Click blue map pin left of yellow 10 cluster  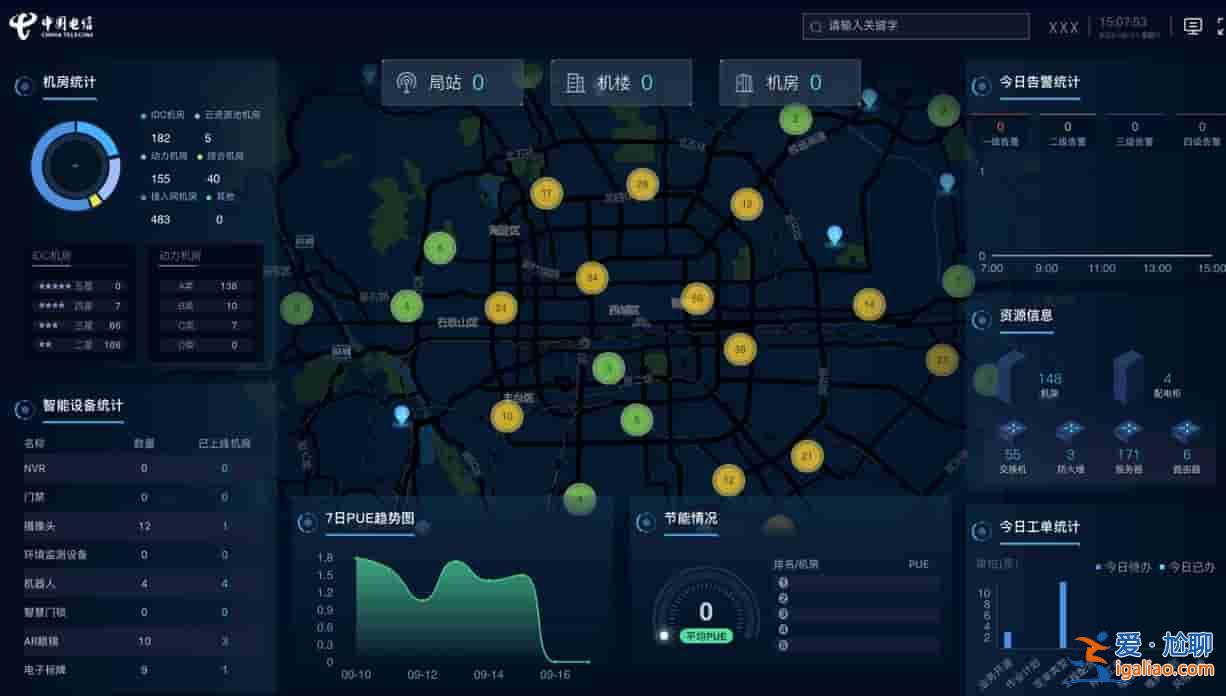pyautogui.click(x=402, y=415)
